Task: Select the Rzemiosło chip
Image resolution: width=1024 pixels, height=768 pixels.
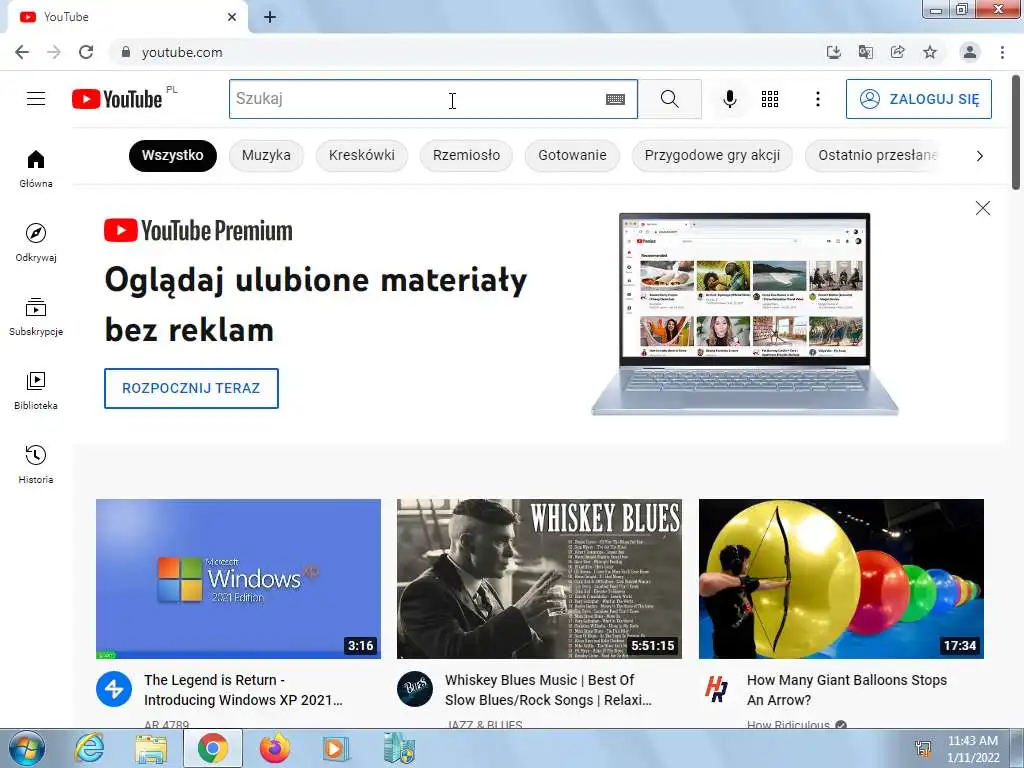Action: (x=466, y=155)
